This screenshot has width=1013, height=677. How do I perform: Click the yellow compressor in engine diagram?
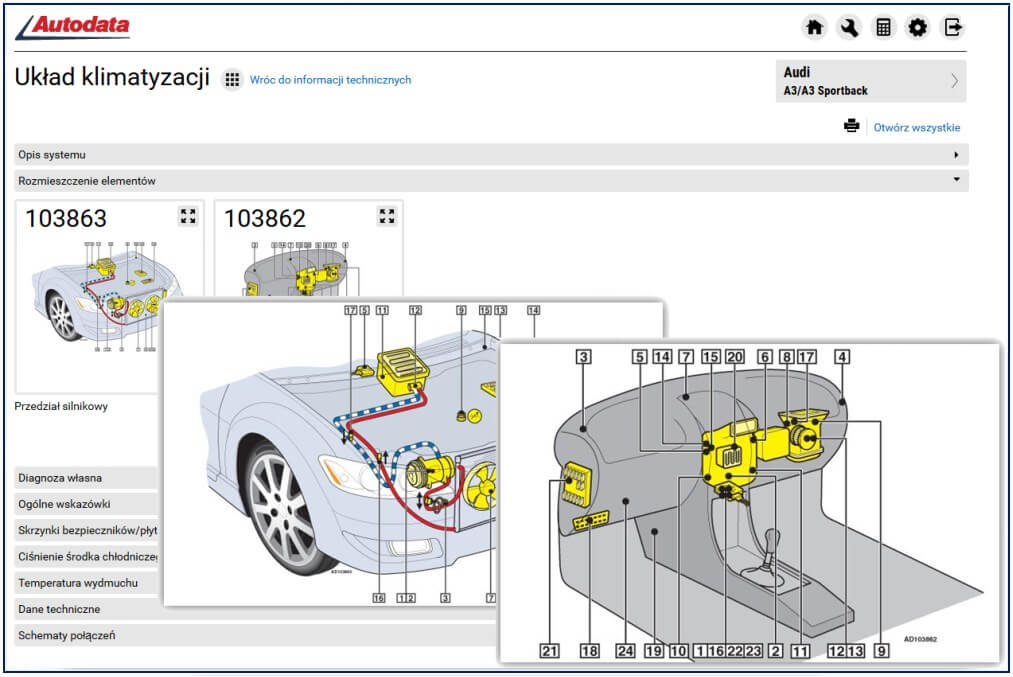coord(430,472)
